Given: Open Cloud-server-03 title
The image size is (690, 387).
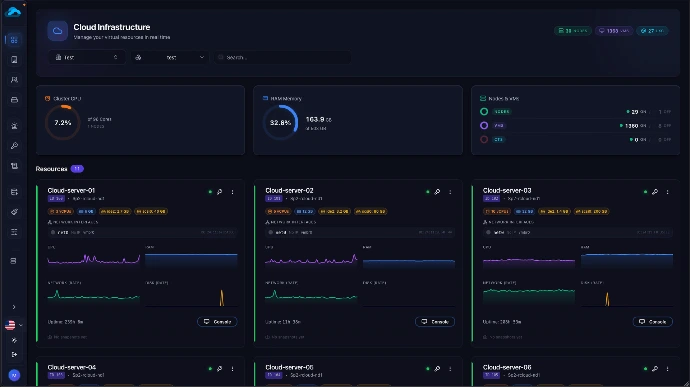Looking at the screenshot, I should [x=507, y=191].
